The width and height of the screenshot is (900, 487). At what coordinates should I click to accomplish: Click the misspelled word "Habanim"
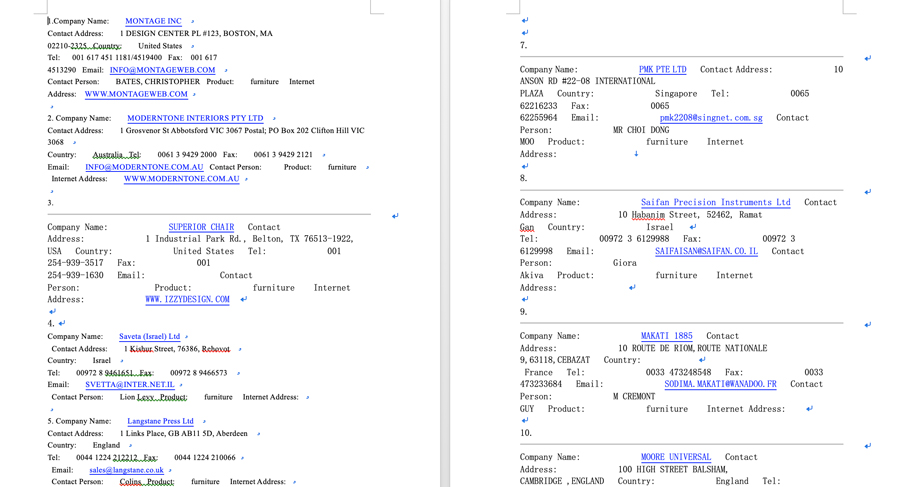[648, 215]
